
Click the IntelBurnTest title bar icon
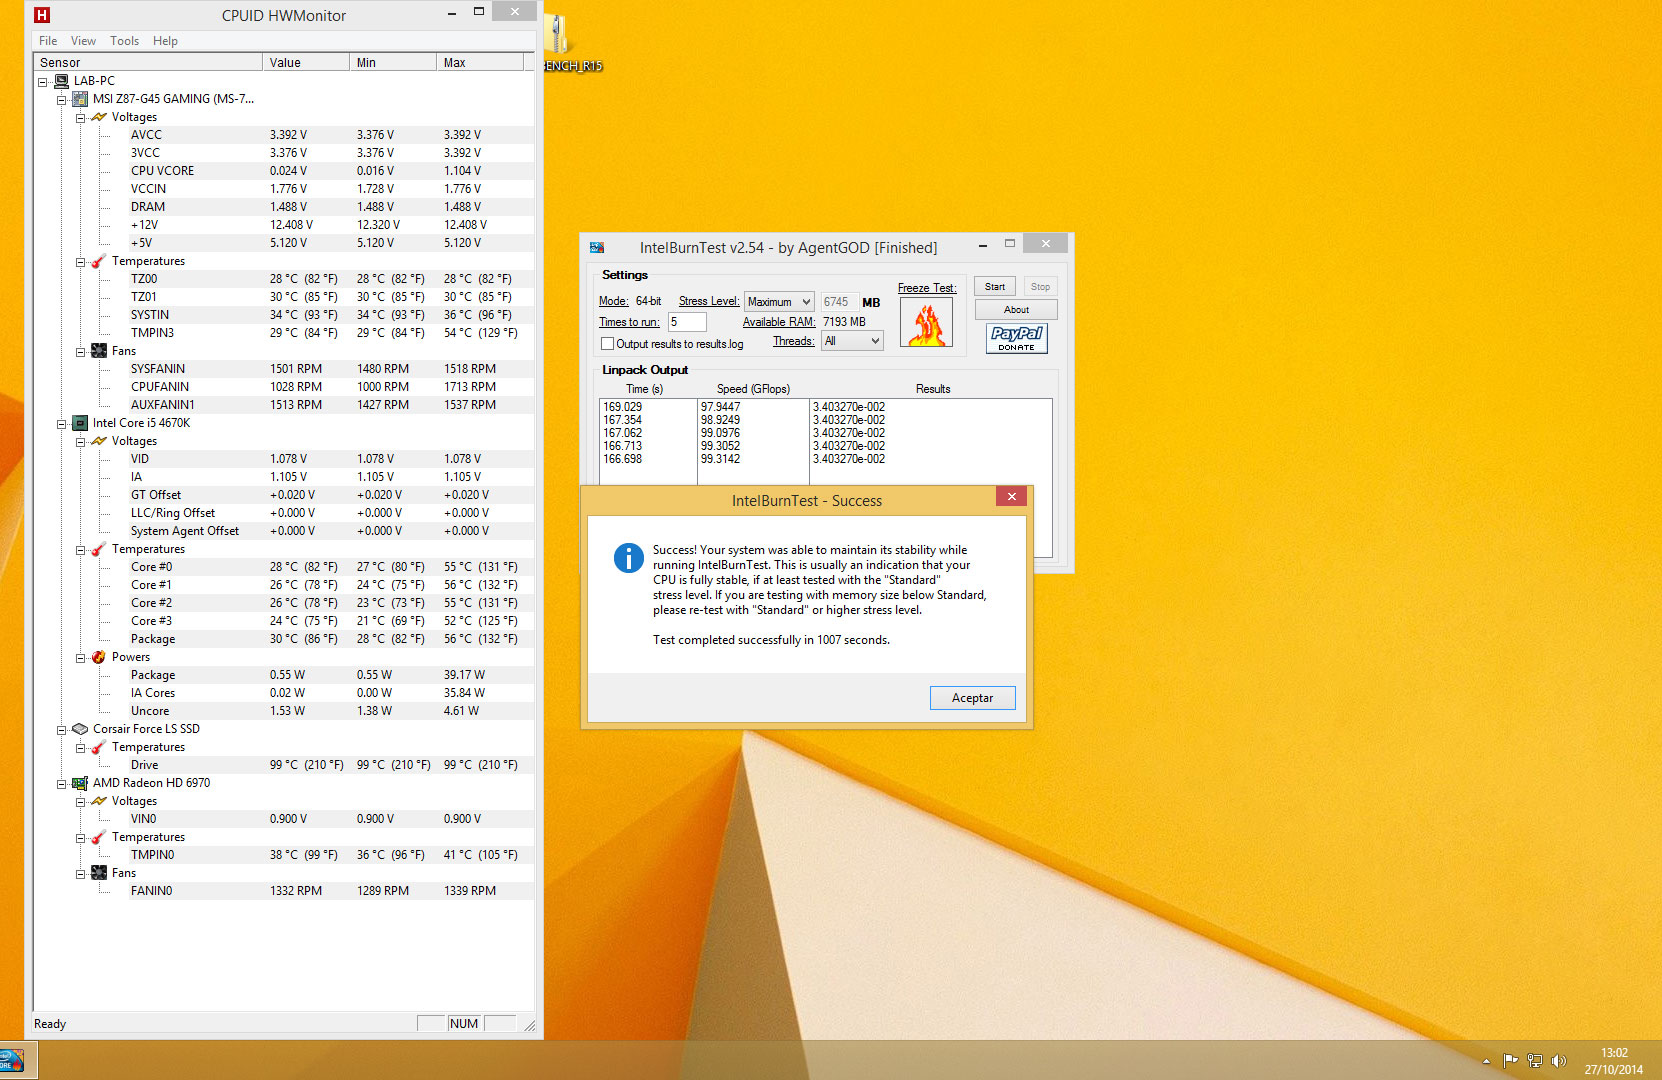[597, 247]
